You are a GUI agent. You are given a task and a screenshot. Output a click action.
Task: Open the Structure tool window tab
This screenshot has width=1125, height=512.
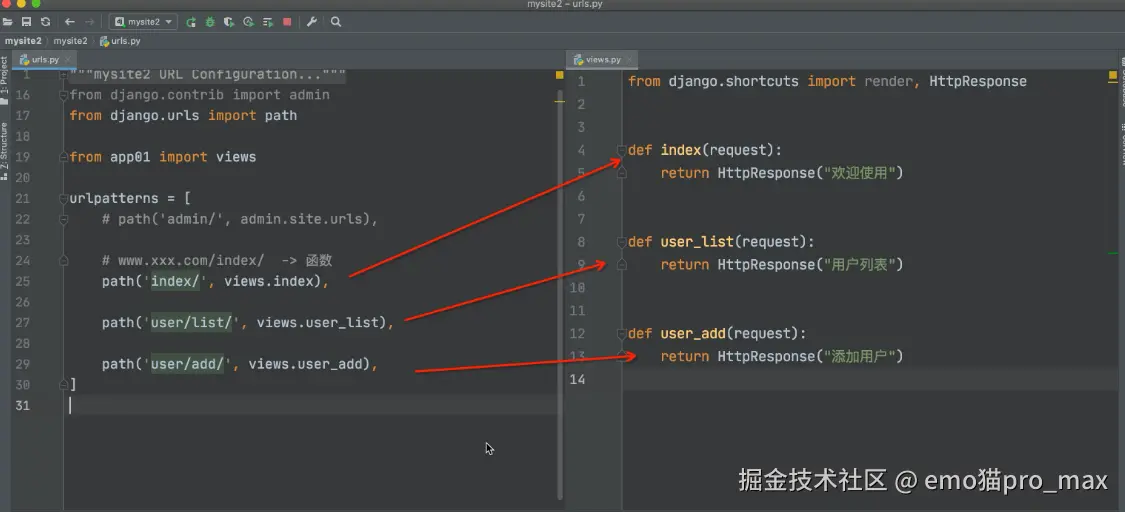[4, 151]
